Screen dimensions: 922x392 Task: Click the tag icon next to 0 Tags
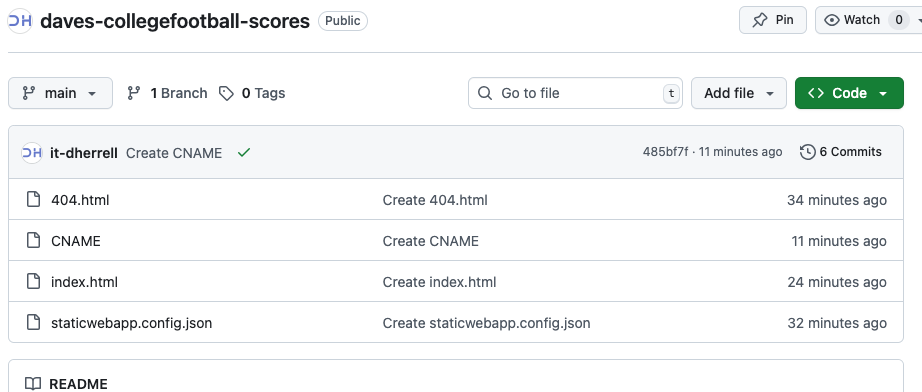tap(226, 93)
